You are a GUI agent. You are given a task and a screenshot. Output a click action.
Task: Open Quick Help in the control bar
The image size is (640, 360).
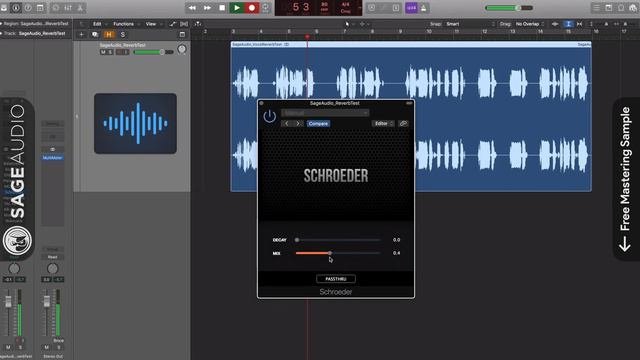28,8
